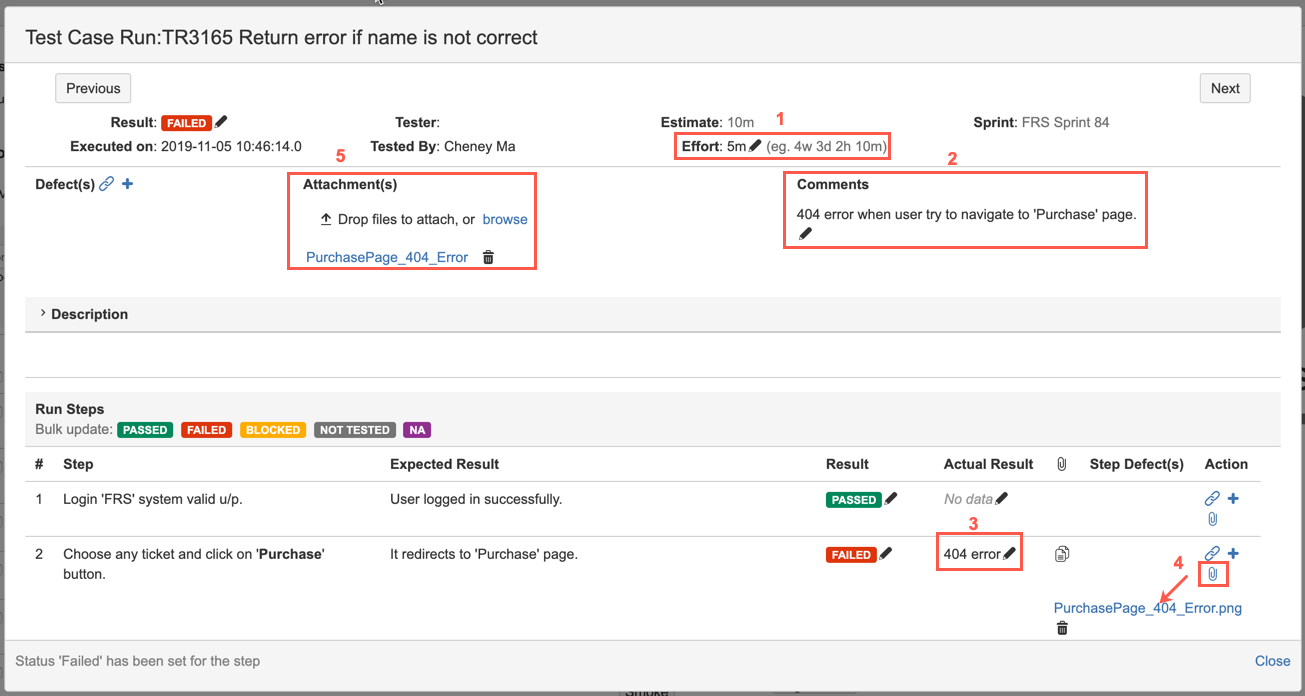Click step 2 link defect icon
This screenshot has width=1305, height=696.
(x=1212, y=553)
